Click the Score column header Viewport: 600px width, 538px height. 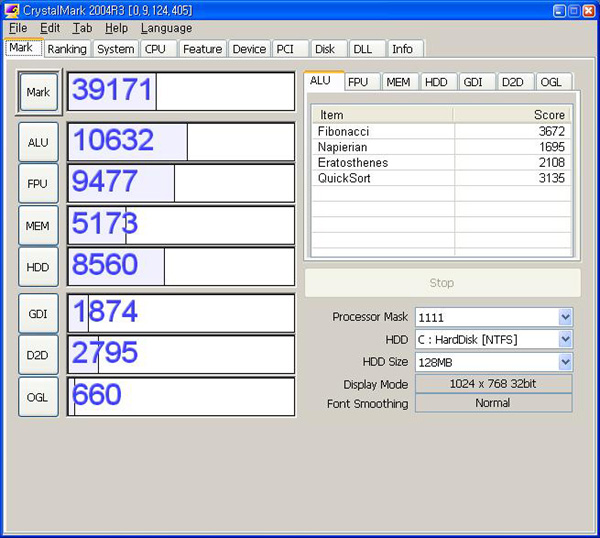point(512,115)
